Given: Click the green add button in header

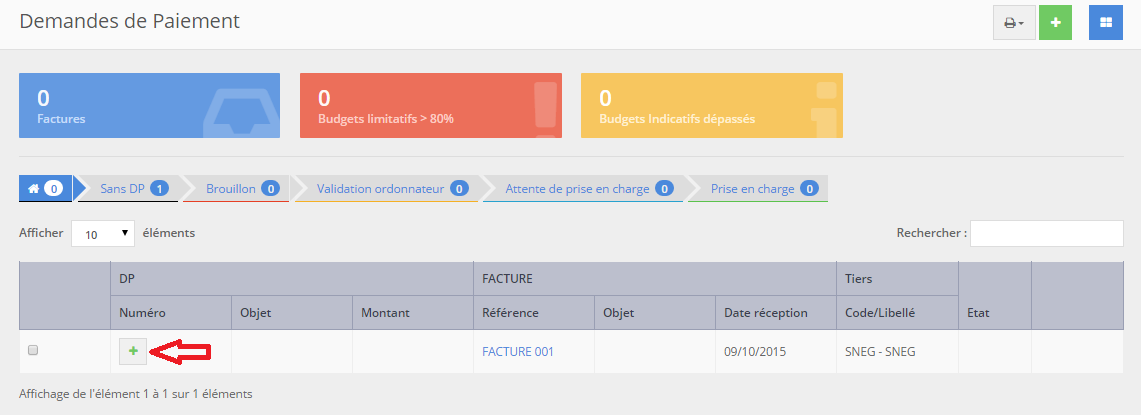Looking at the screenshot, I should pyautogui.click(x=1055, y=22).
